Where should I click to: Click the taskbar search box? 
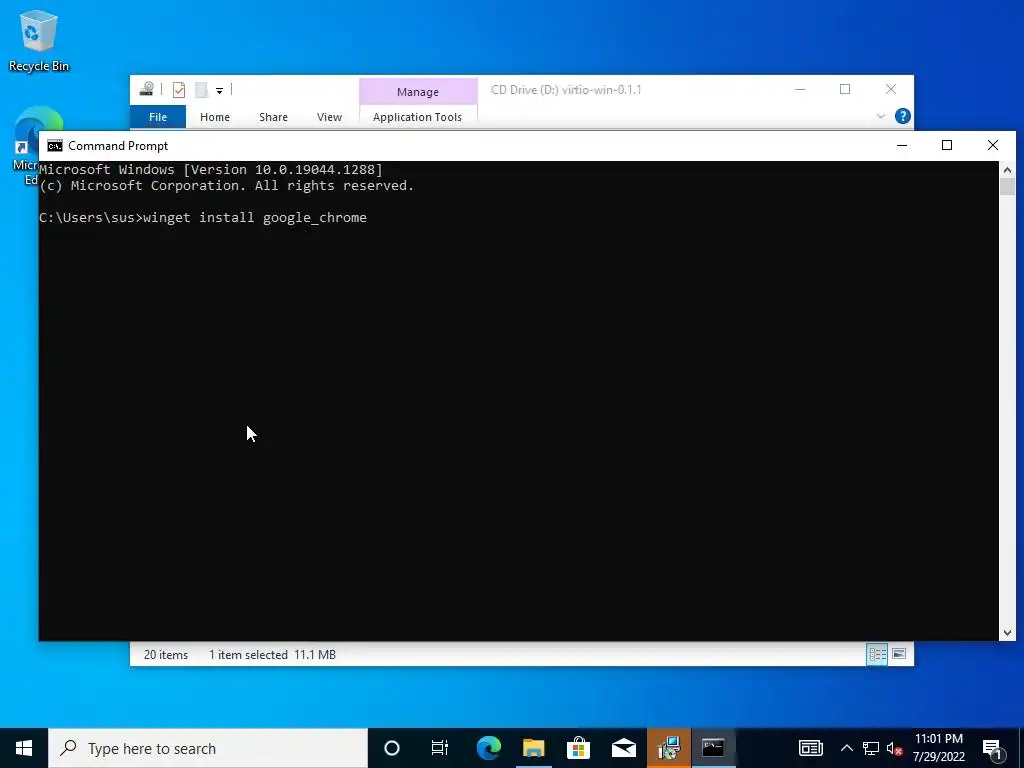[x=208, y=748]
